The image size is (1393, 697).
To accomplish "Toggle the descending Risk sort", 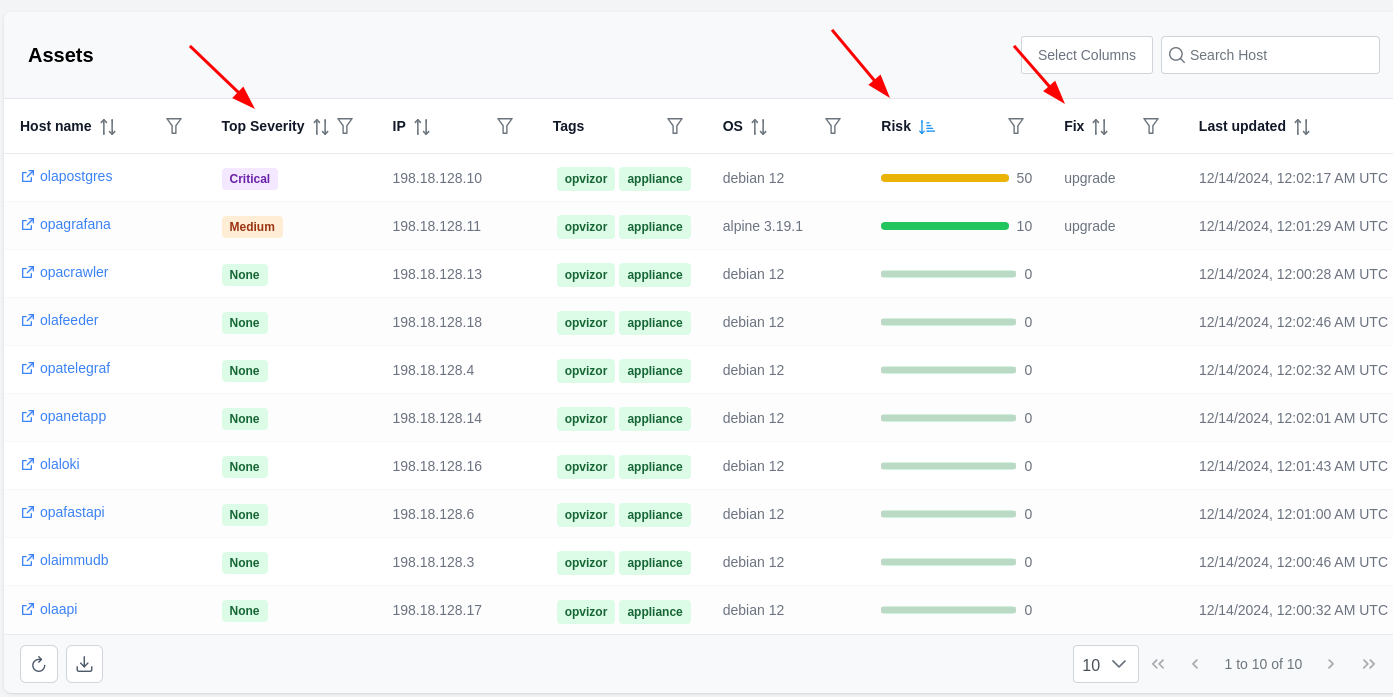I will [x=927, y=126].
